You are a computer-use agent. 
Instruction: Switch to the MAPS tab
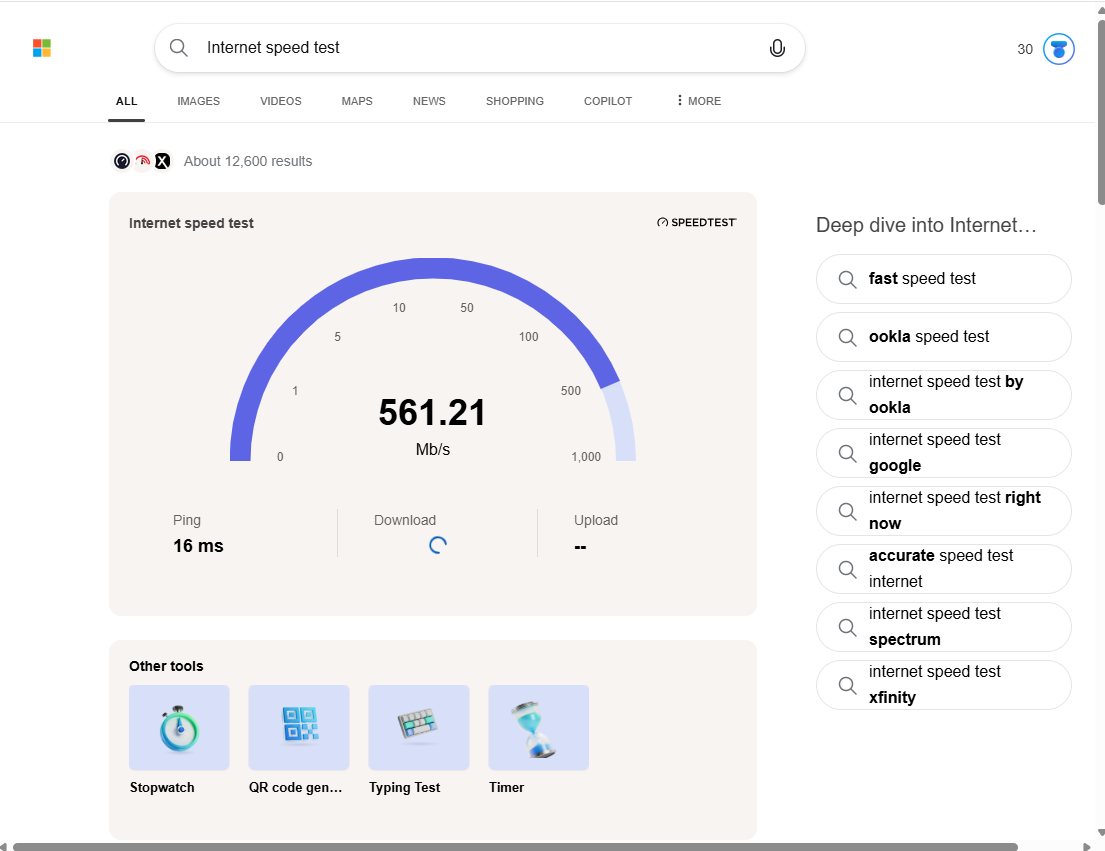357,101
